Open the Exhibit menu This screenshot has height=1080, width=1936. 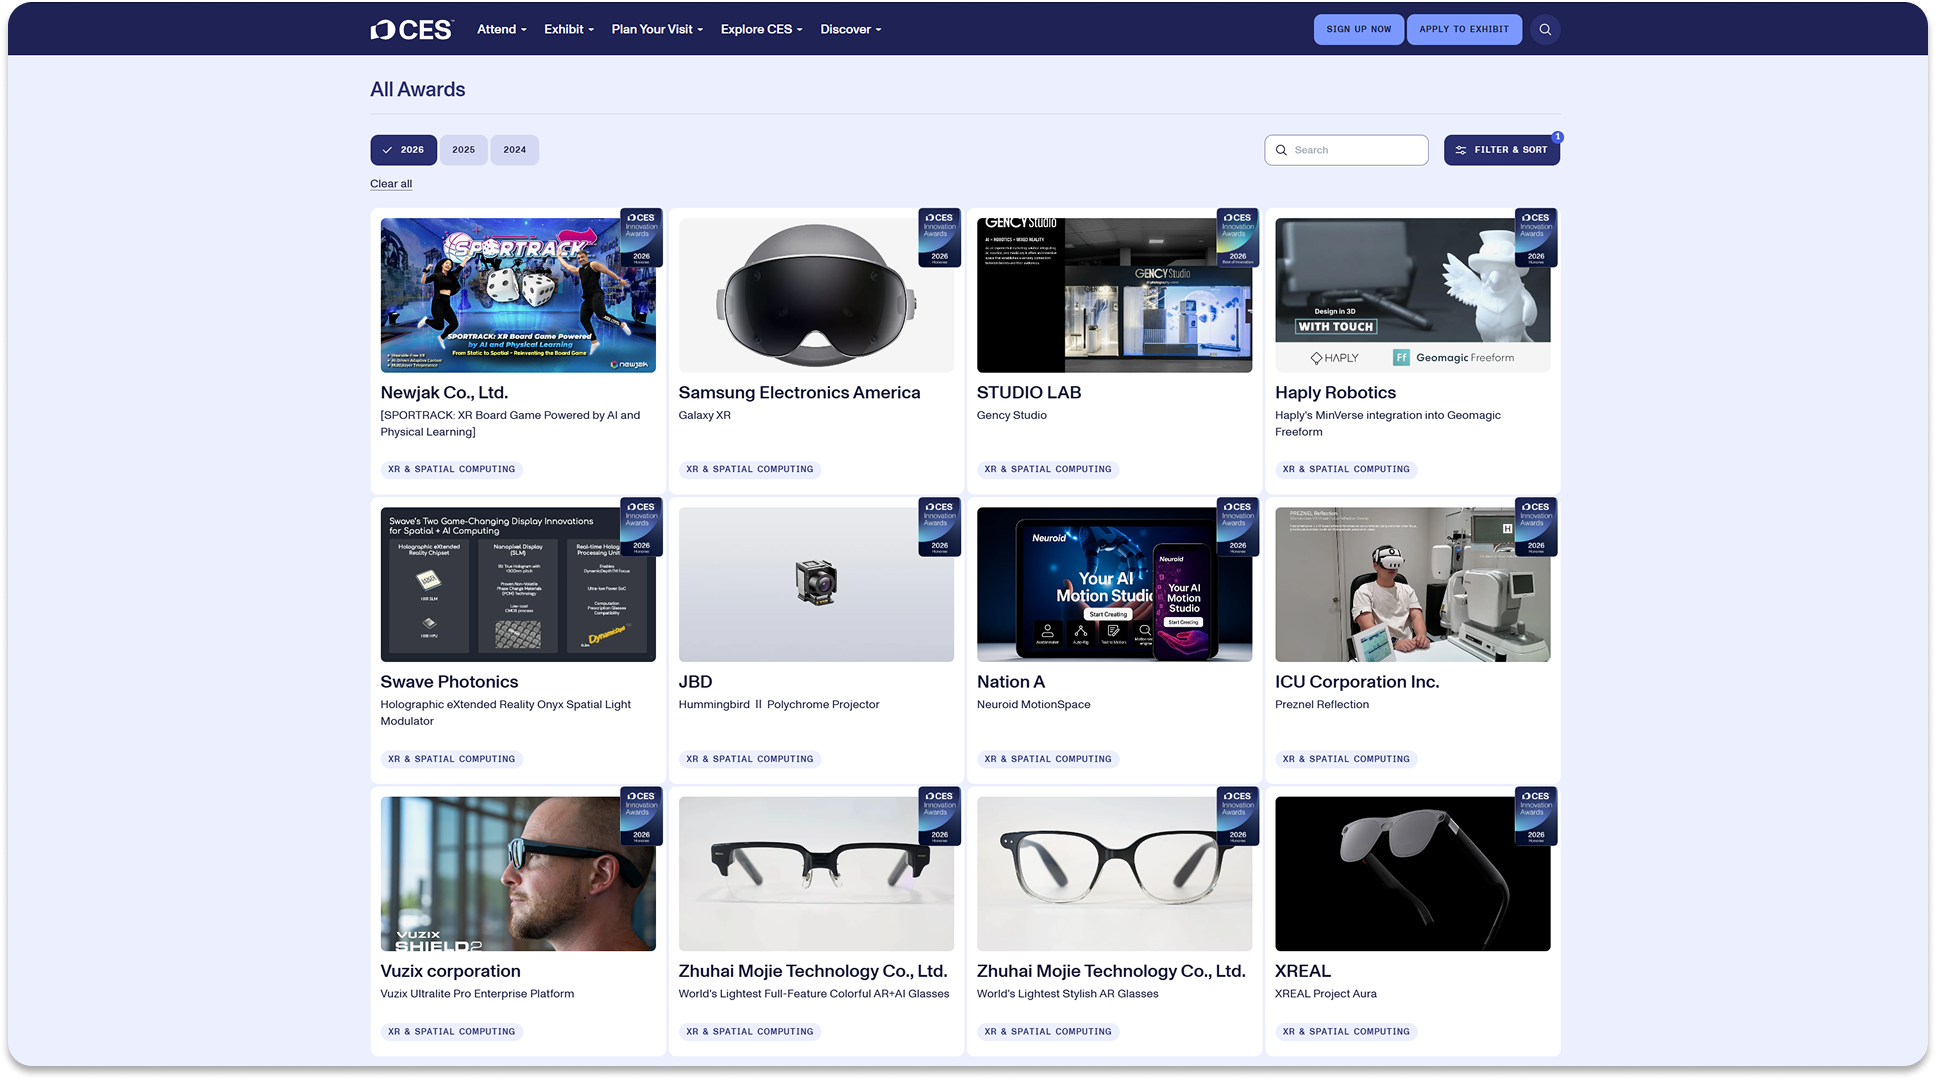(x=568, y=30)
